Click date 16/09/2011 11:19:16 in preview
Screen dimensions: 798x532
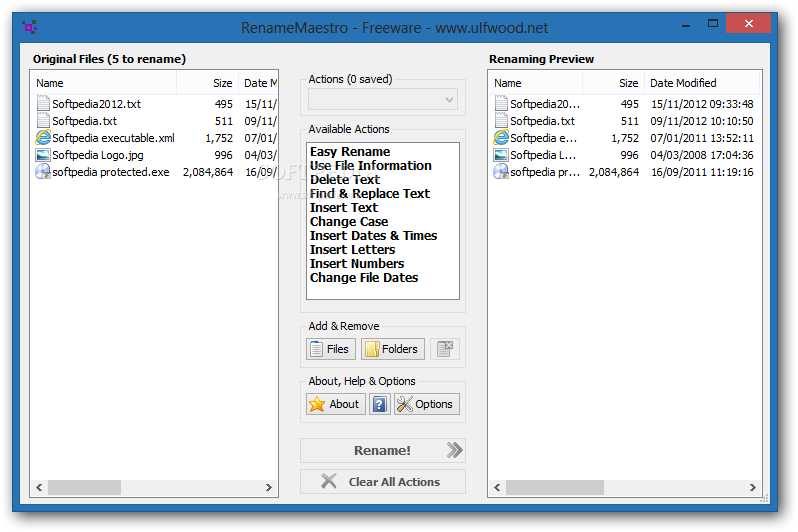click(702, 172)
